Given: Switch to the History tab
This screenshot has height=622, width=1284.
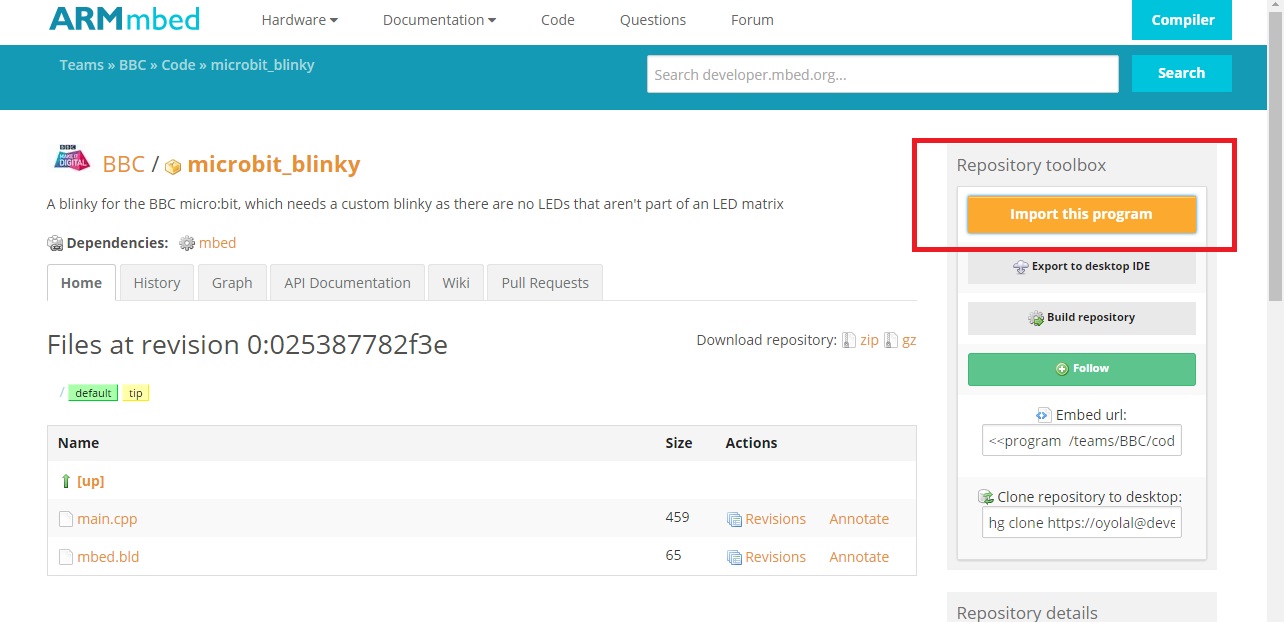Looking at the screenshot, I should point(157,283).
